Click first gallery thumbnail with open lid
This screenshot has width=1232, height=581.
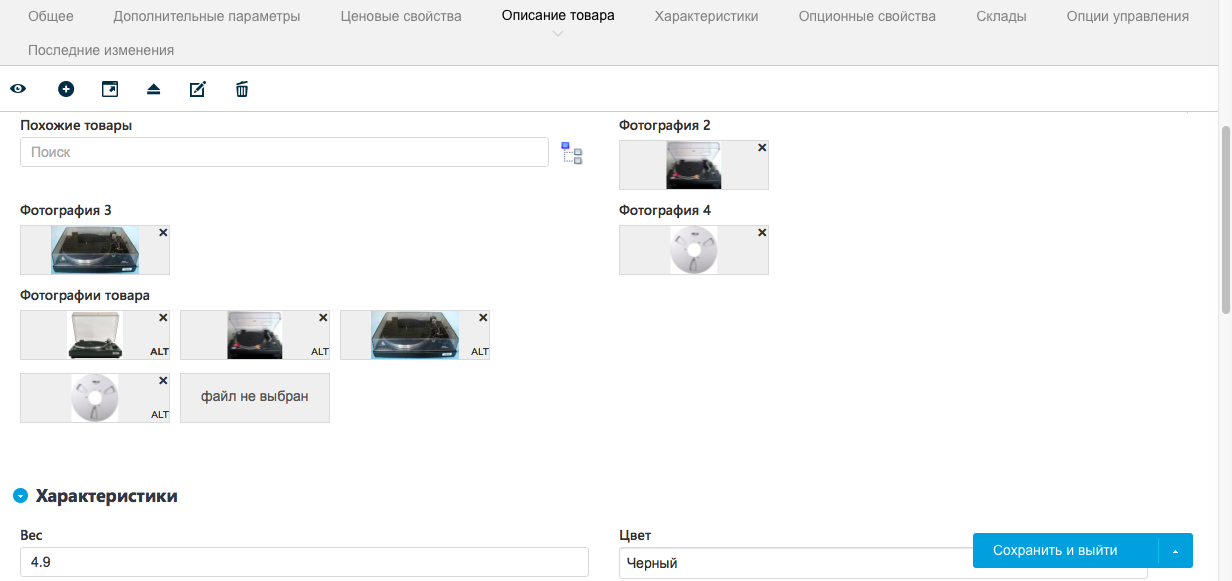coord(95,335)
